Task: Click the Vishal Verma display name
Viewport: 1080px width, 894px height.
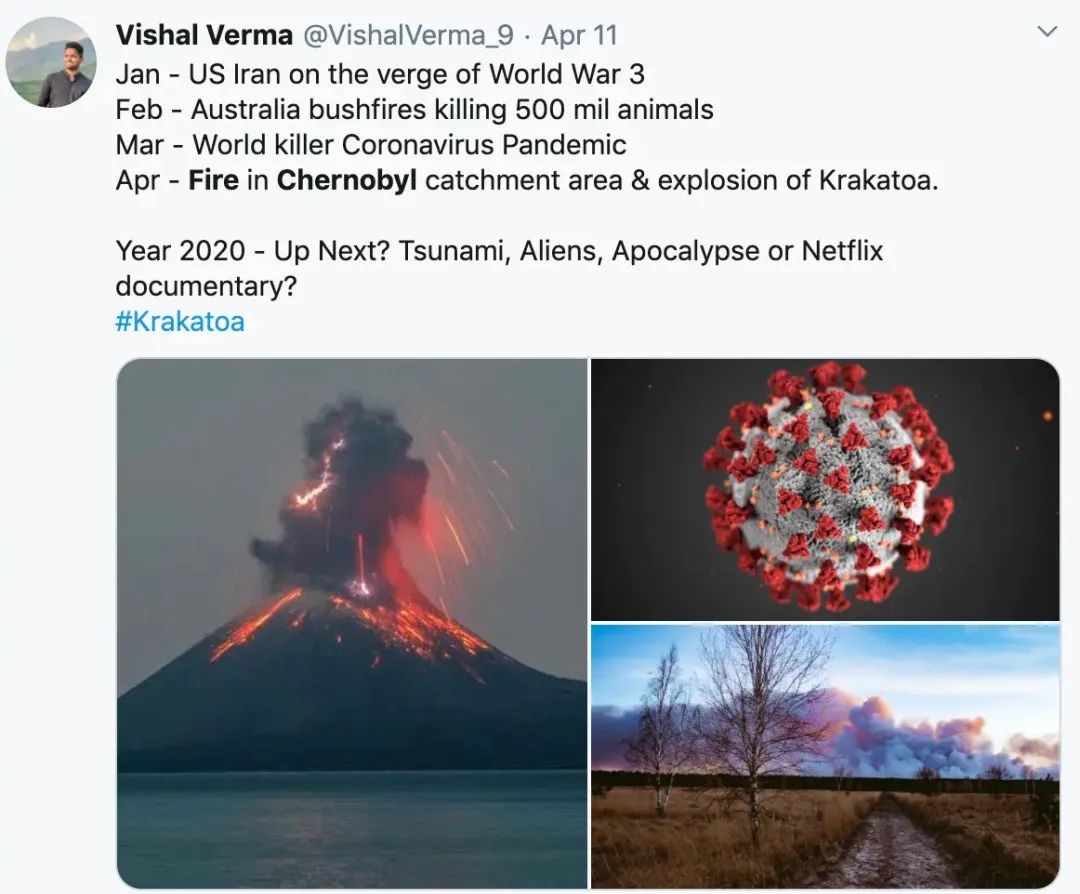Action: 204,36
